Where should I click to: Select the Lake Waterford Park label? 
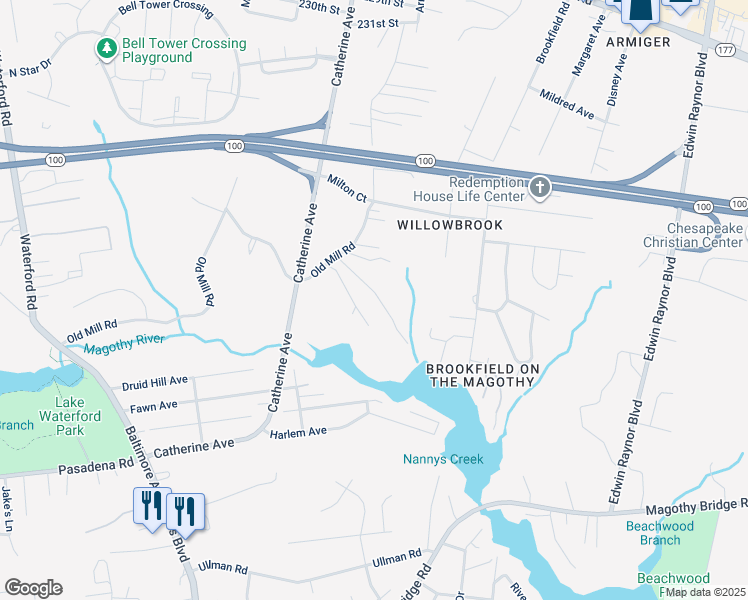70,416
